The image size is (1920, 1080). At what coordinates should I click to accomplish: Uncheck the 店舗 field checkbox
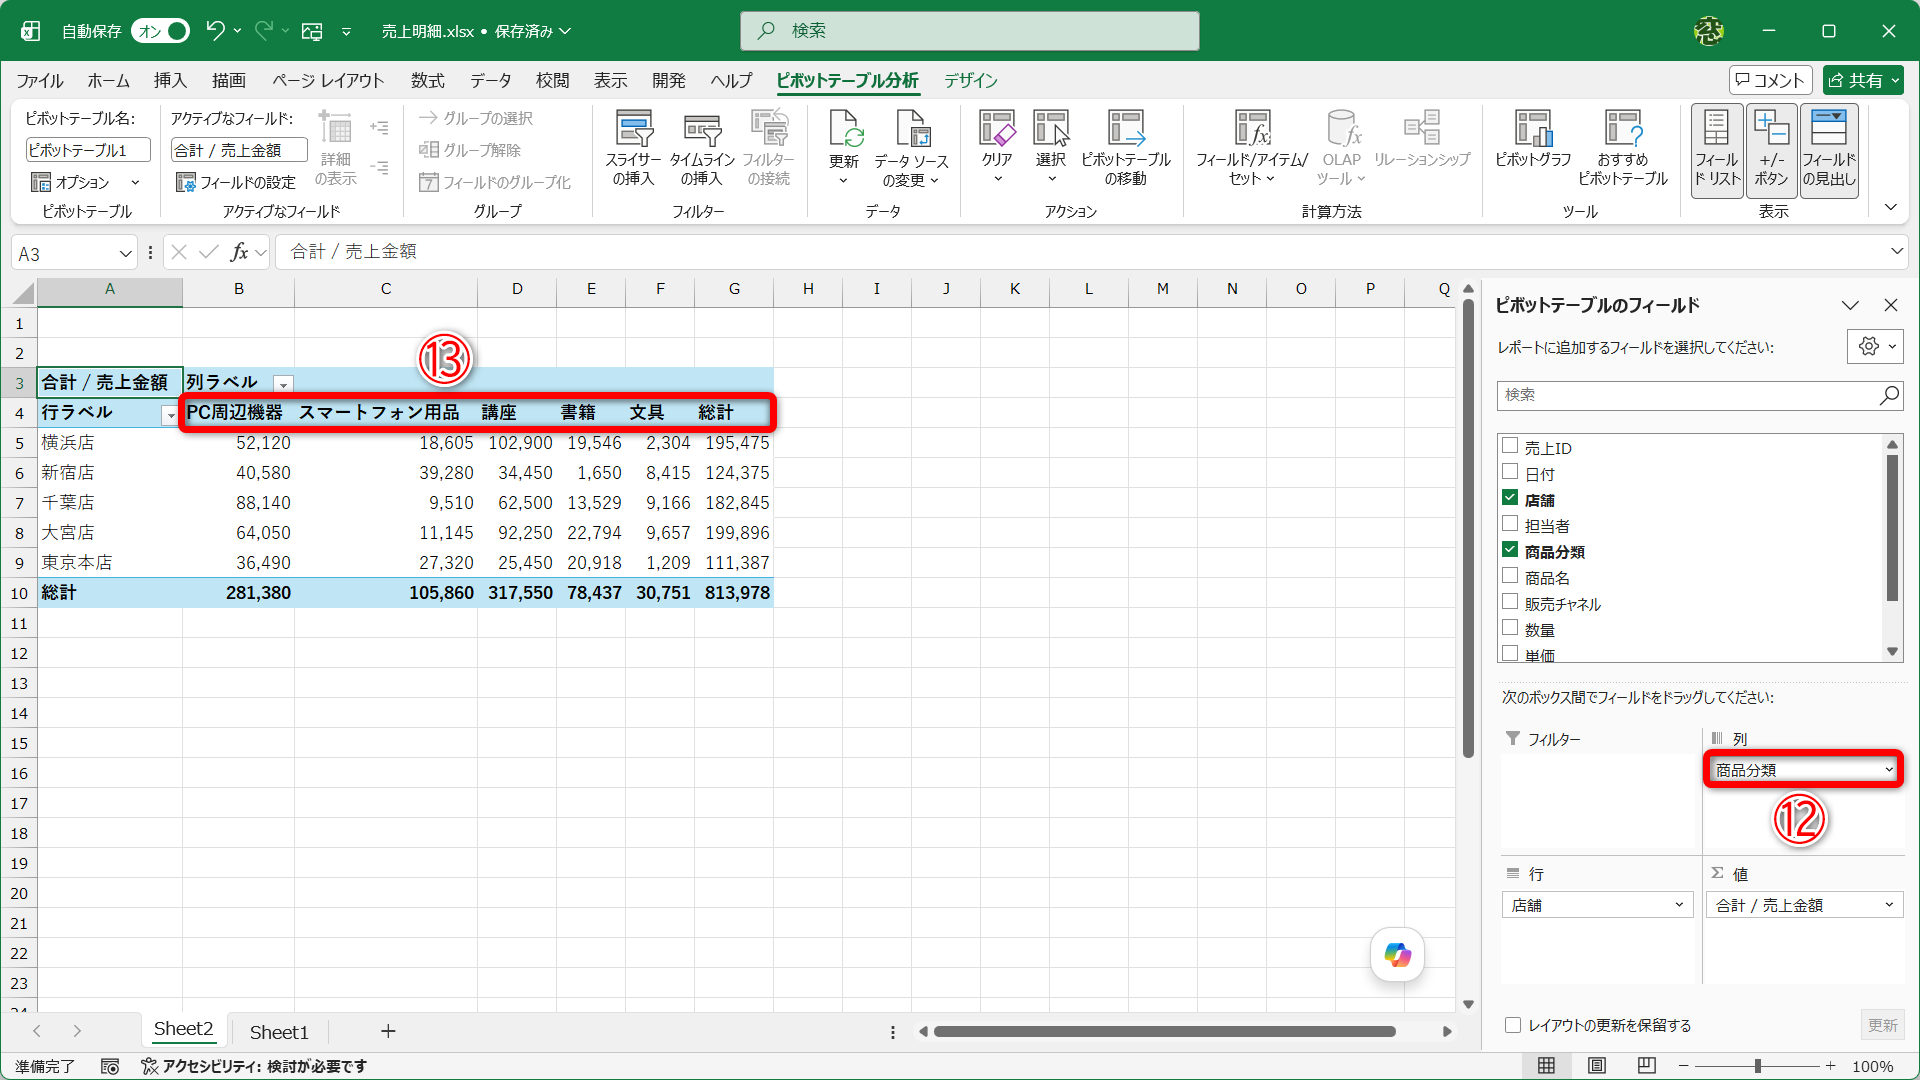pyautogui.click(x=1510, y=498)
